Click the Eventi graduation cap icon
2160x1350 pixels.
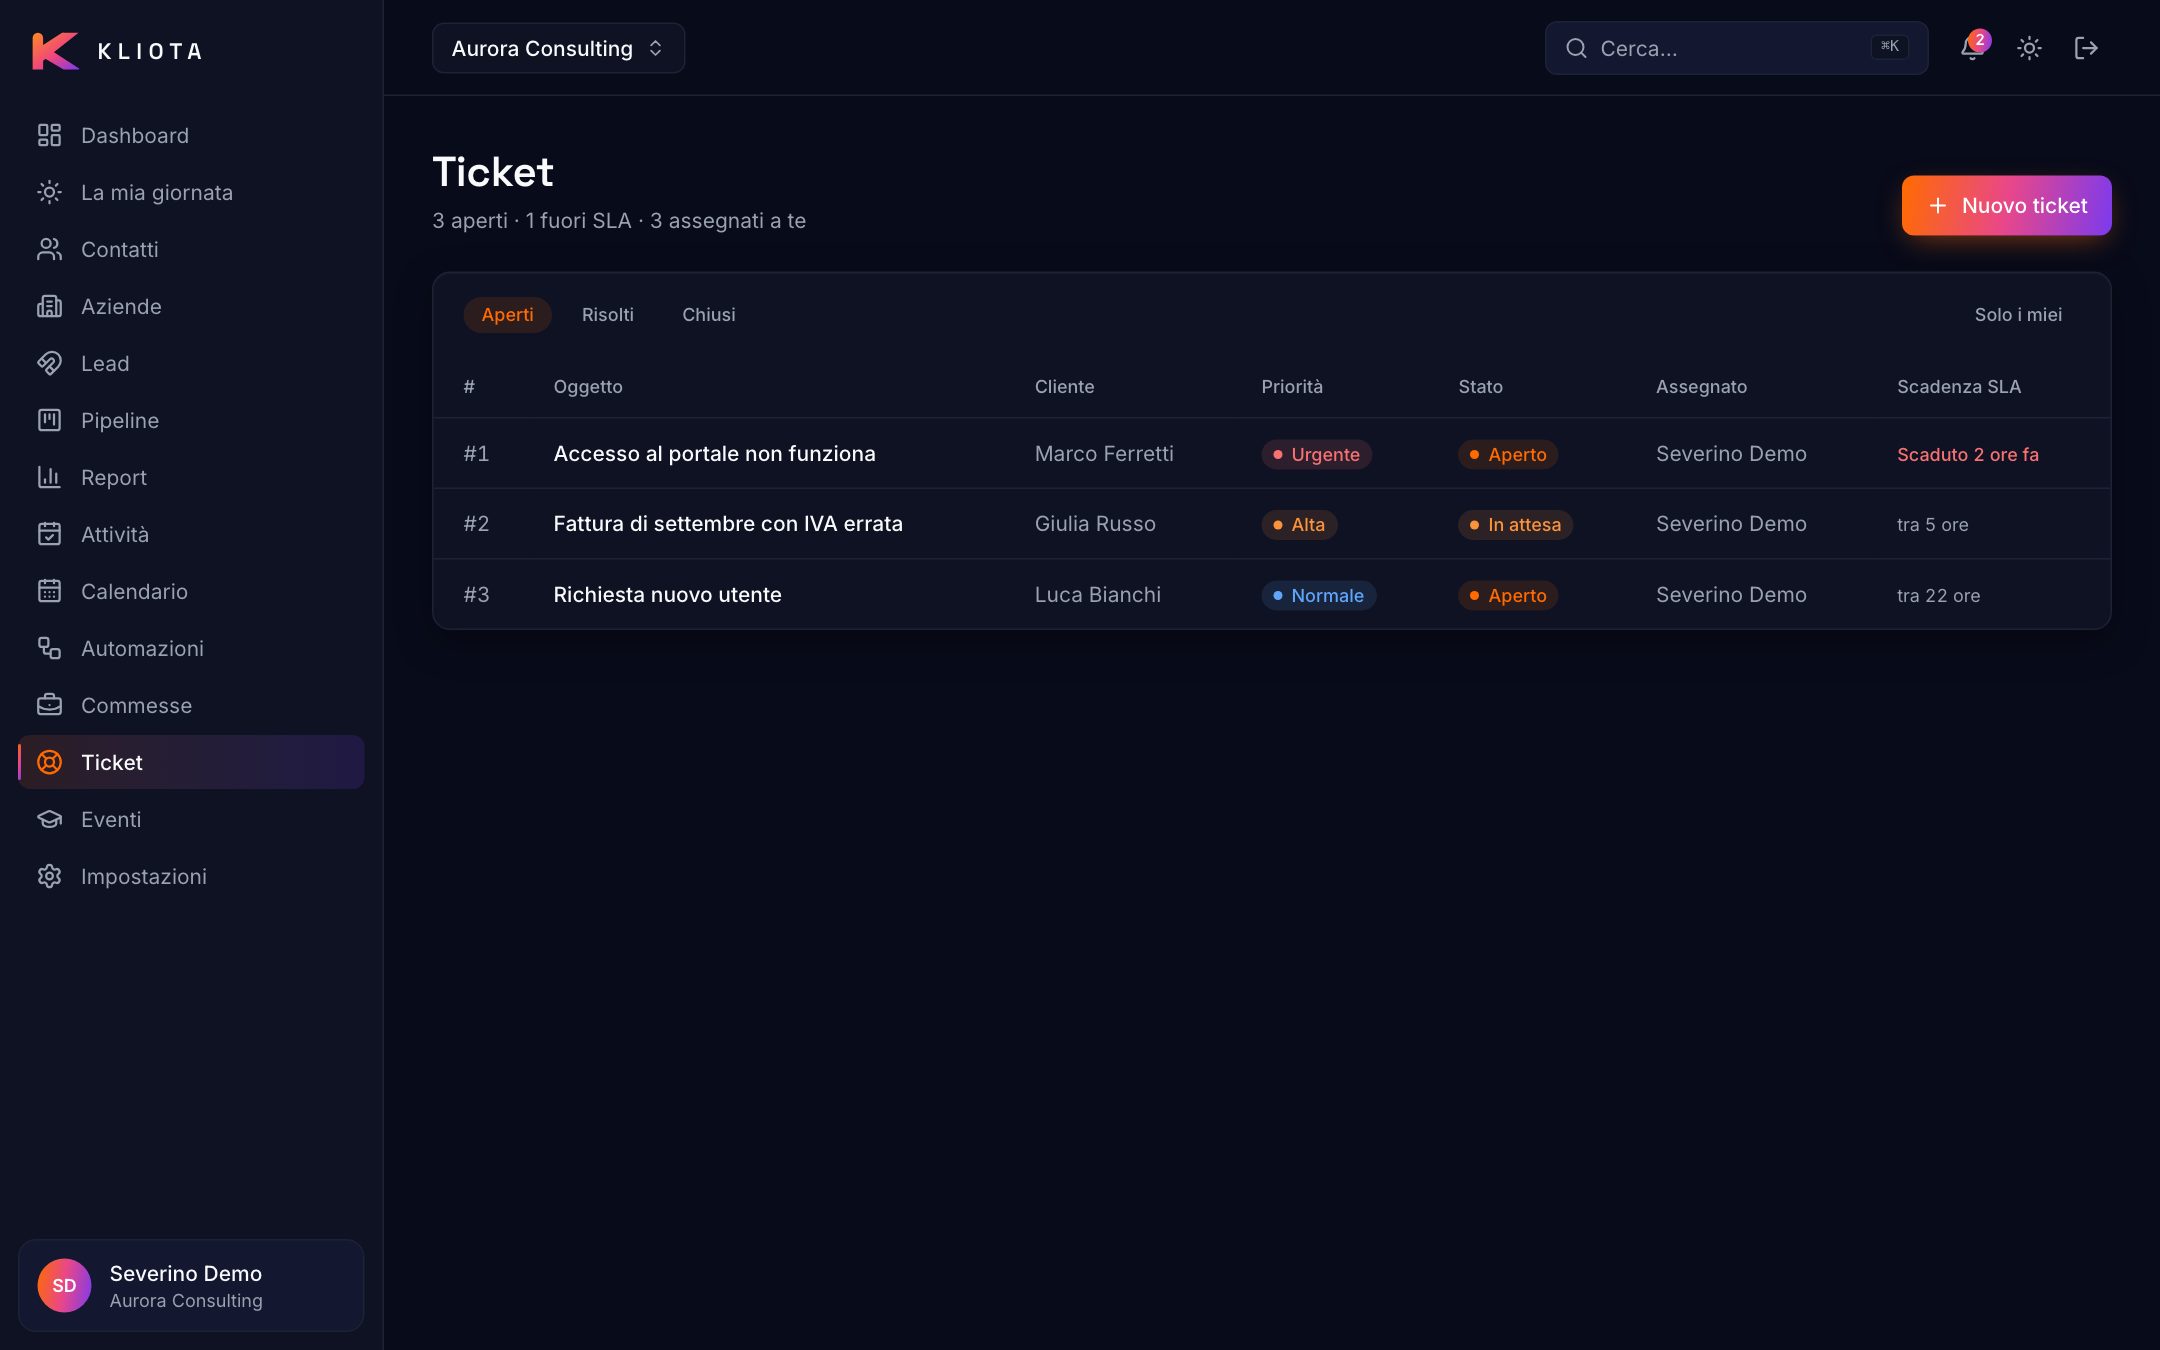pyautogui.click(x=49, y=819)
